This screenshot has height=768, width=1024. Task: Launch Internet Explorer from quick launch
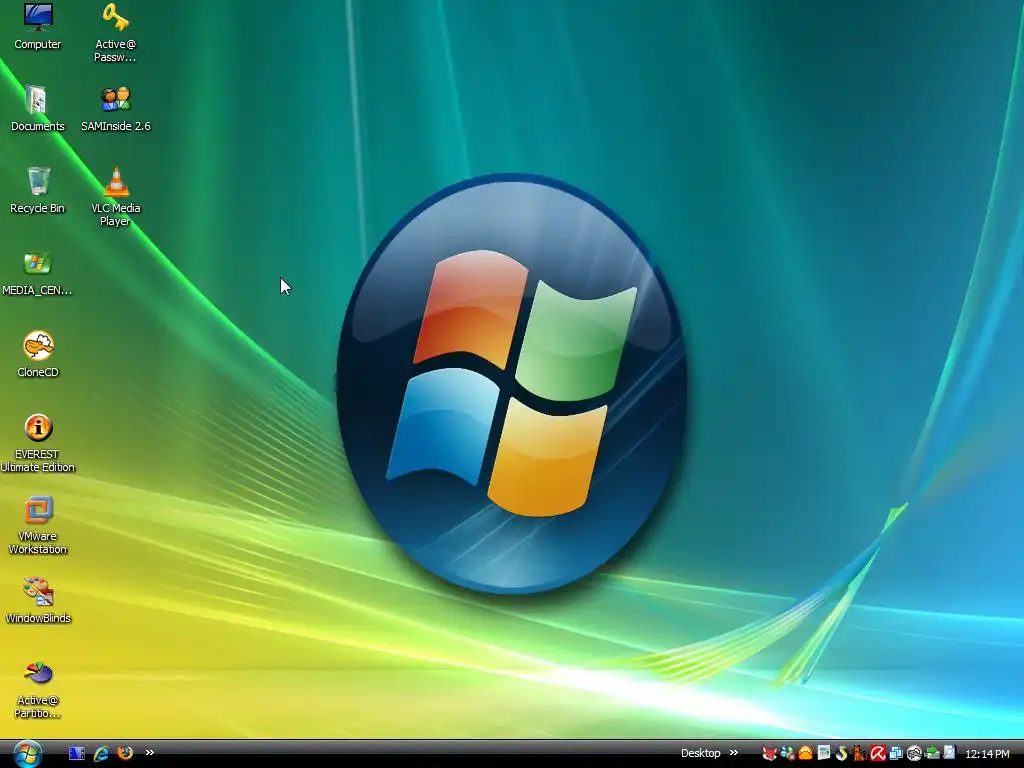tap(101, 753)
